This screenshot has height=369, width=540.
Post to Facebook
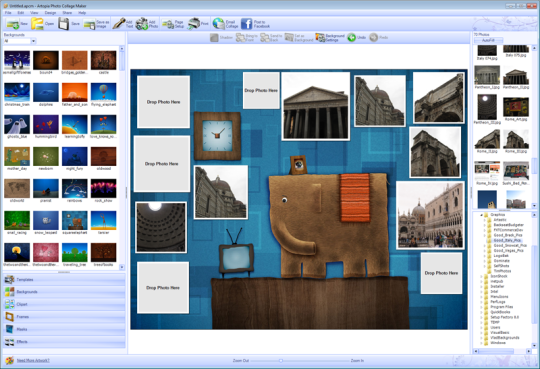[x=255, y=24]
